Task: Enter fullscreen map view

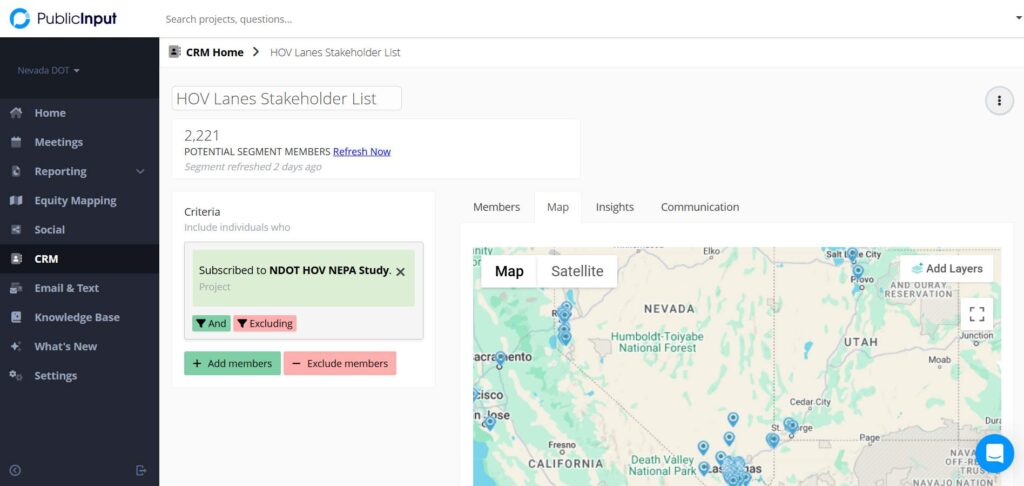Action: (x=977, y=314)
